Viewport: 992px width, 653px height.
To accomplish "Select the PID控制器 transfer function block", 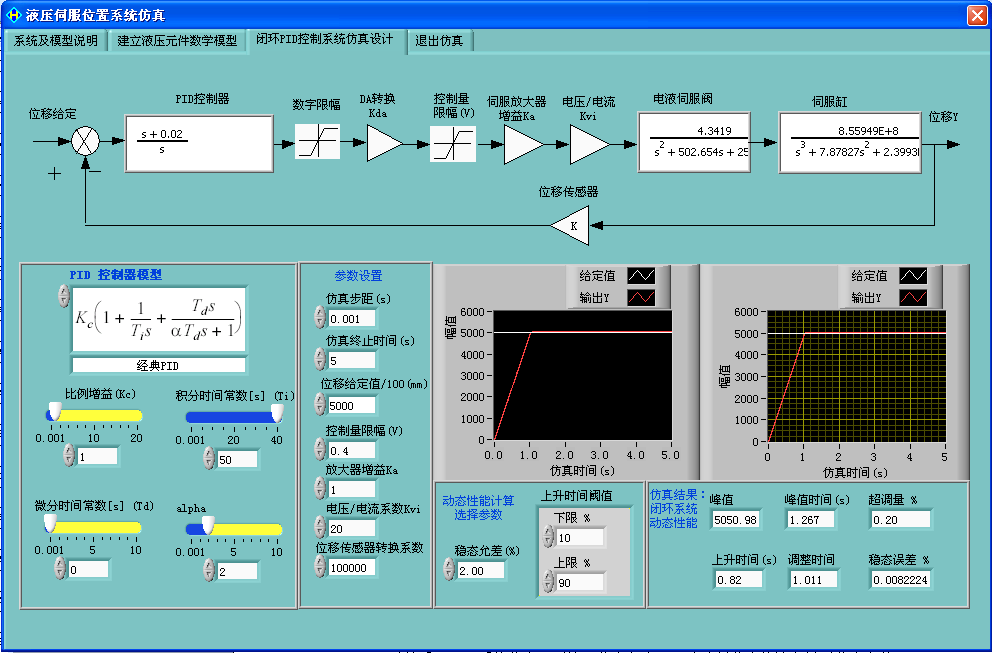I will 198,142.
